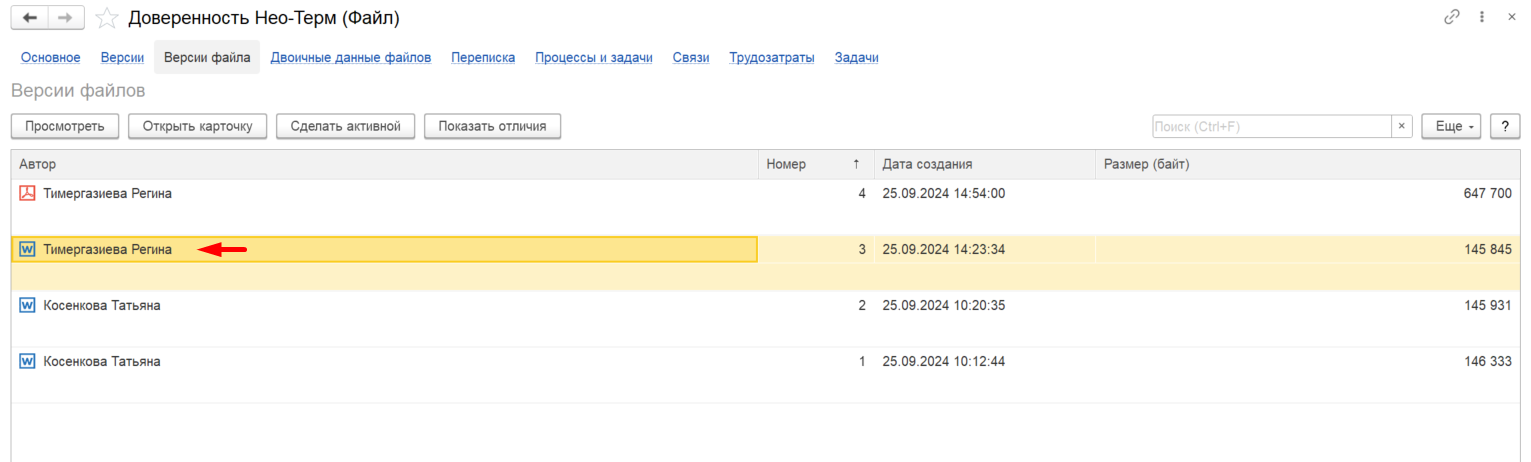Viewport: 1531px width, 462px height.
Task: Go forward with the right arrow button
Action: pyautogui.click(x=66, y=18)
